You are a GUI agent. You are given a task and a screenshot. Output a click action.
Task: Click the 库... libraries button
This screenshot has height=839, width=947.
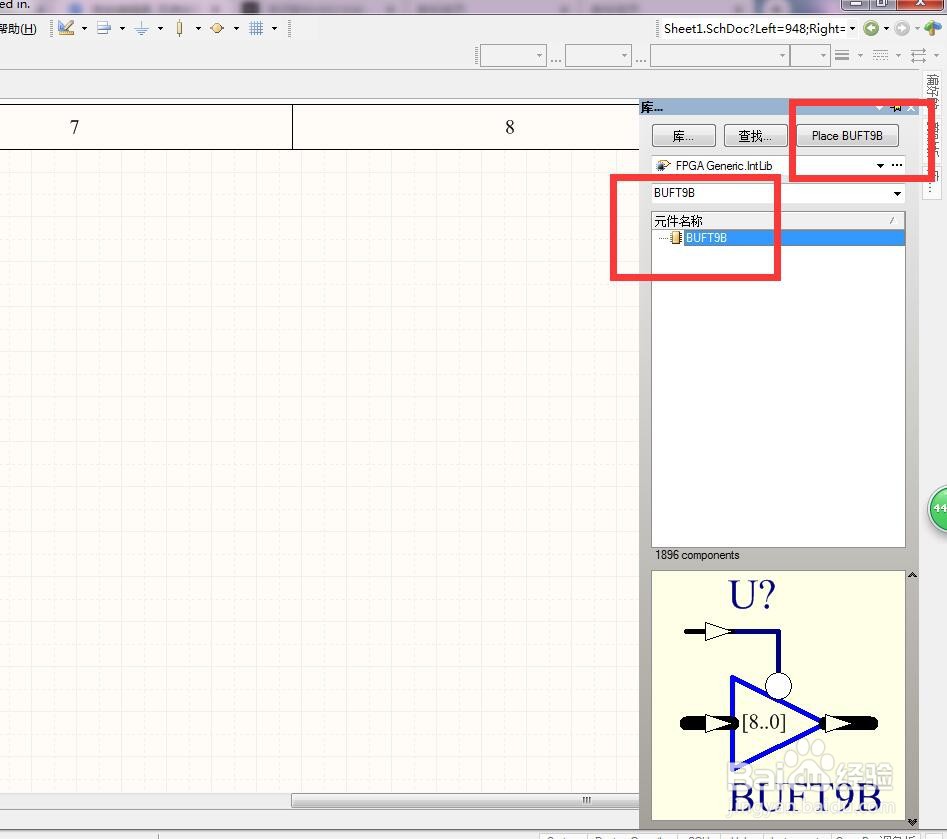684,135
